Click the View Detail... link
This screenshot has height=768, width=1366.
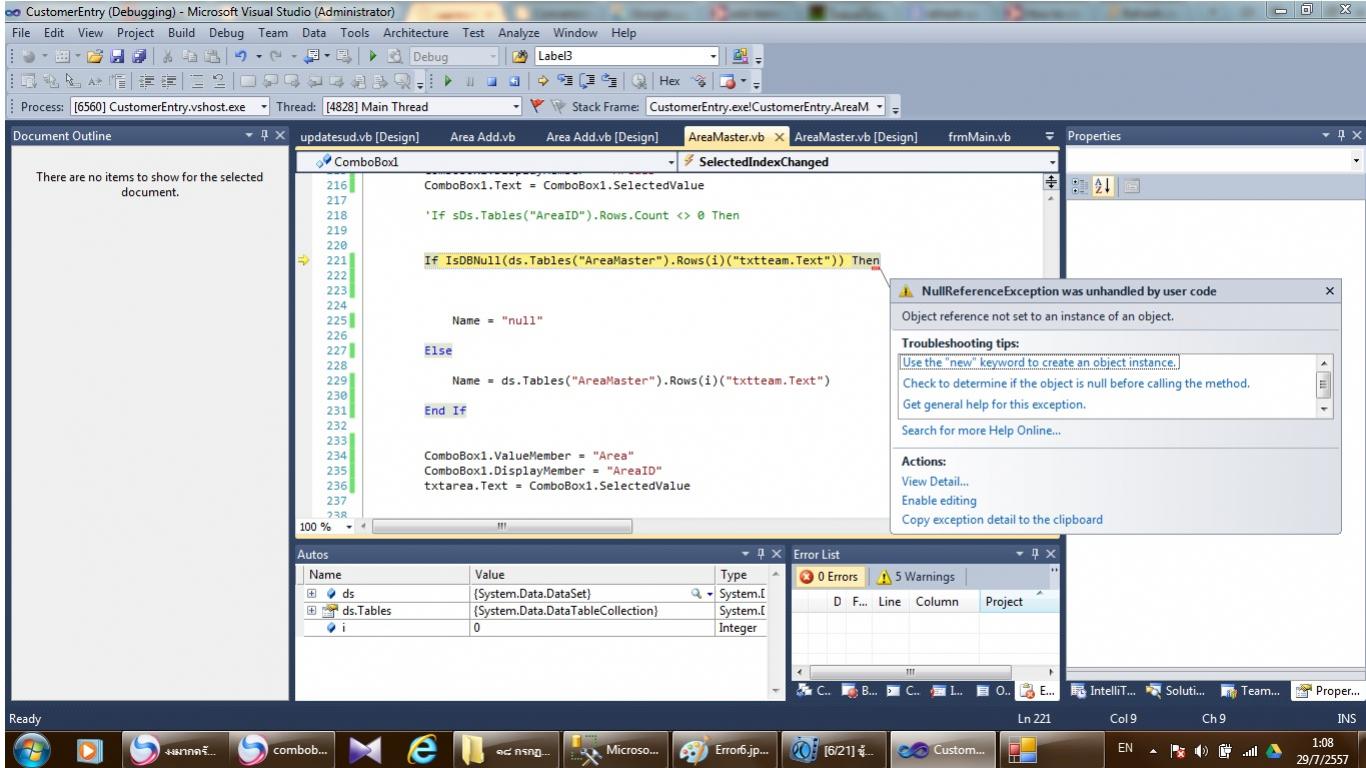pyautogui.click(x=934, y=481)
